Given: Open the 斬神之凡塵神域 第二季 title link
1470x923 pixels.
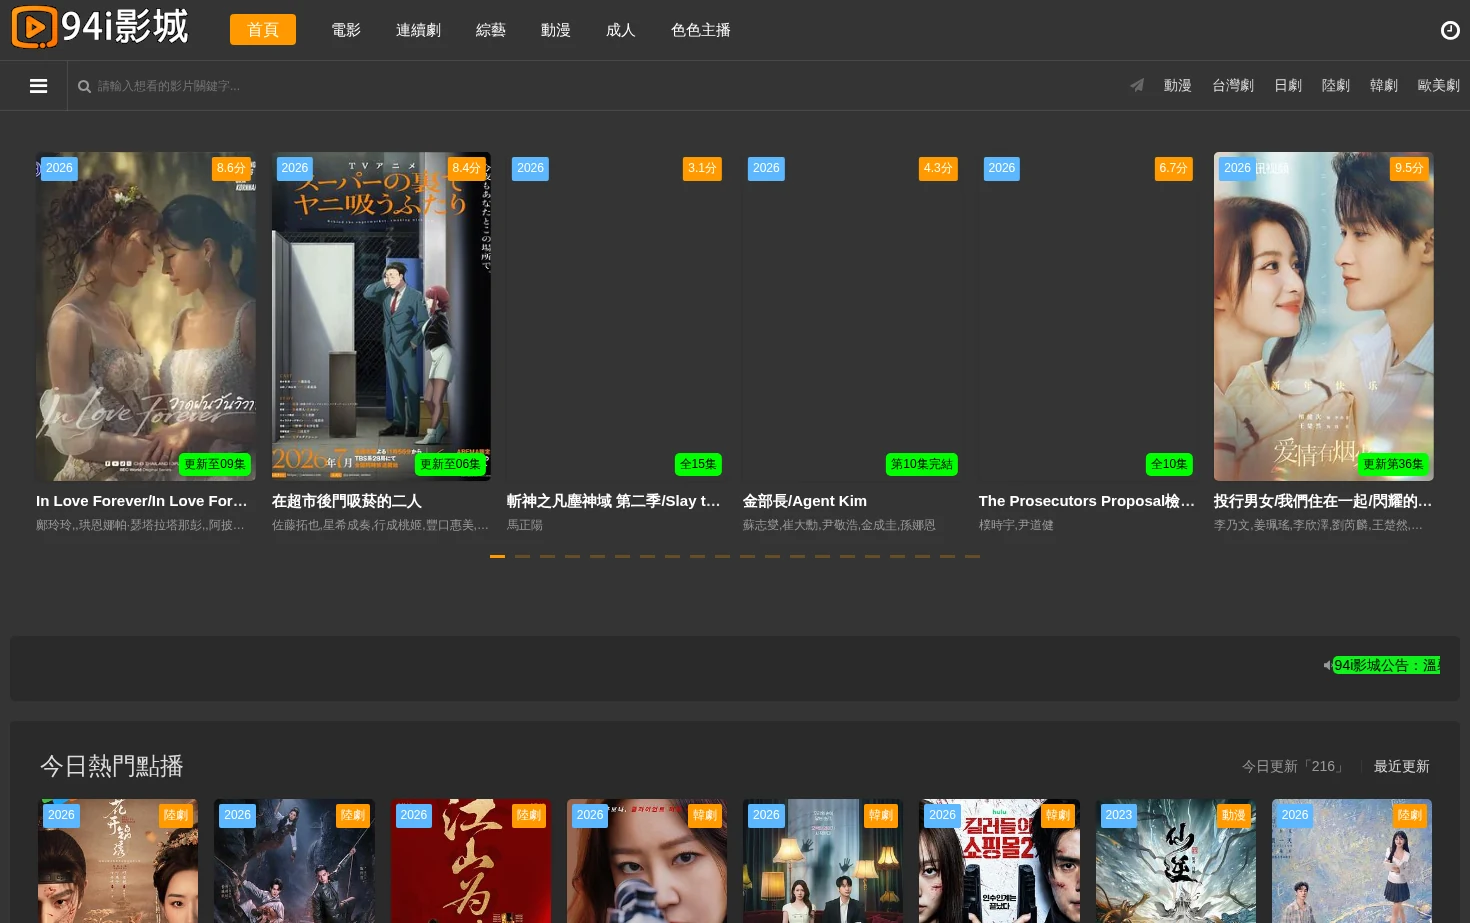Looking at the screenshot, I should coord(614,501).
